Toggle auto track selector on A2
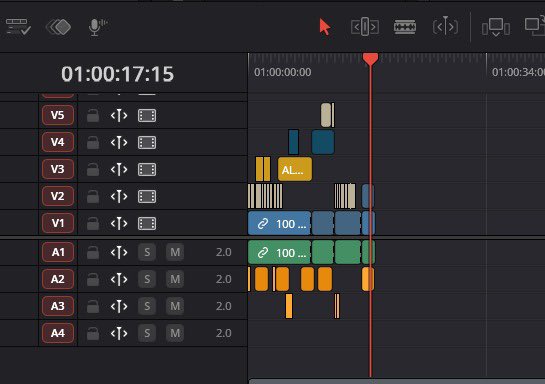Viewport: 545px width, 384px height. pyautogui.click(x=119, y=279)
